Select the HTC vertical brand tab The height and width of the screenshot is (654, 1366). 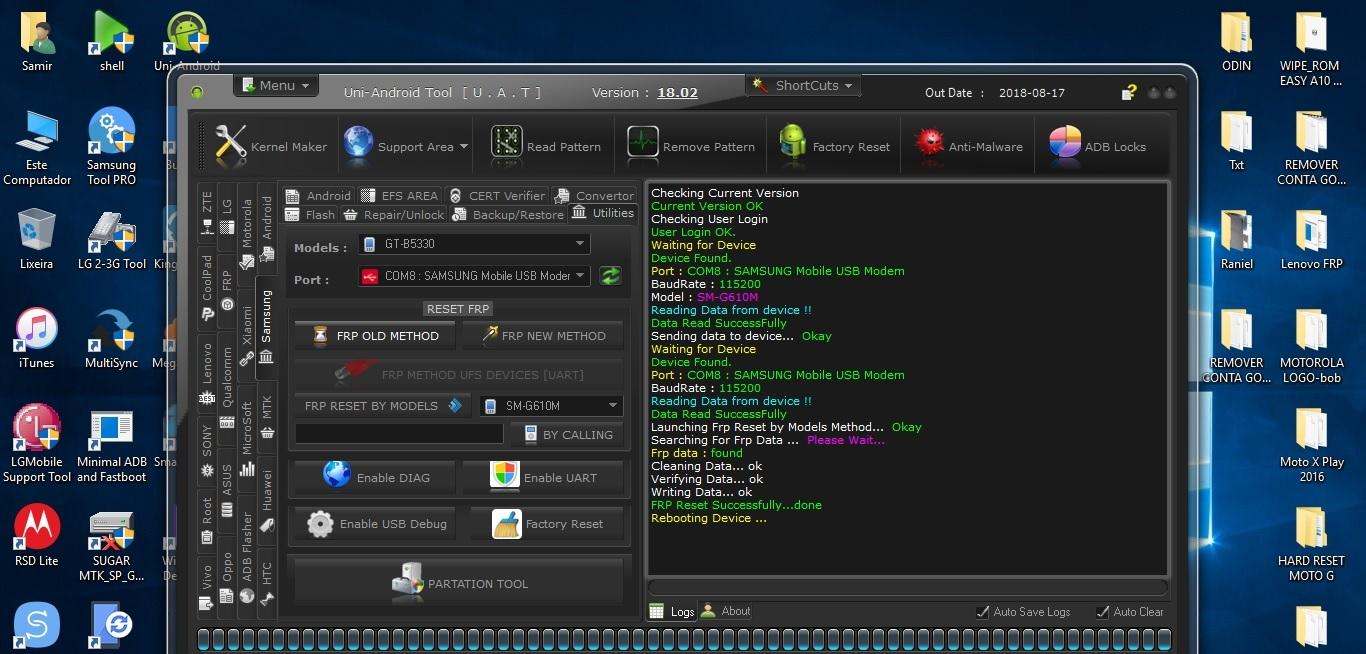click(x=267, y=583)
